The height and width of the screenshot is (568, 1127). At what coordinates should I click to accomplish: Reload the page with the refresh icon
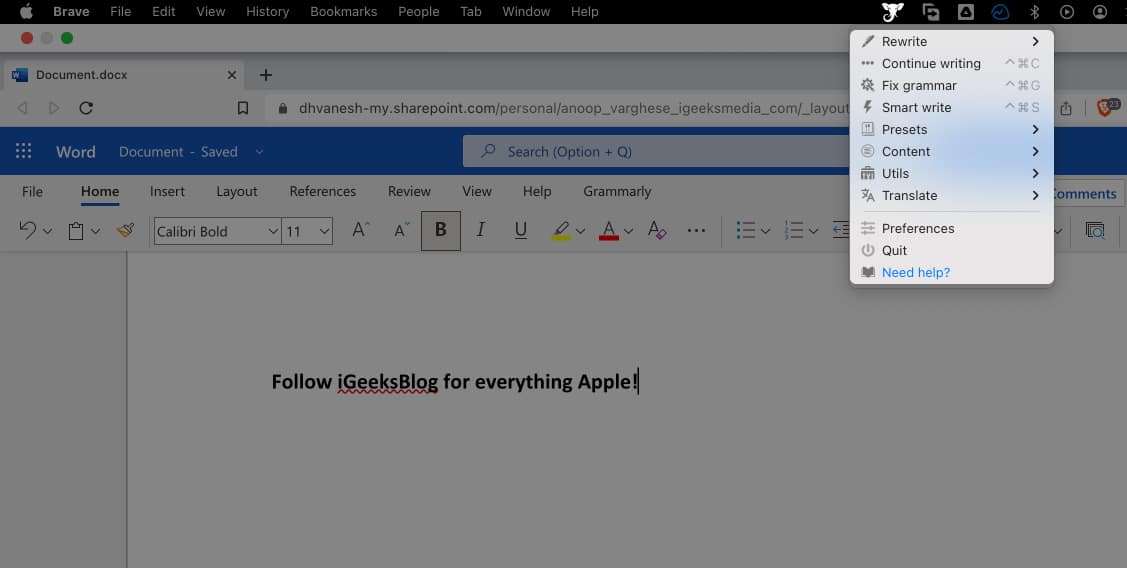86,108
